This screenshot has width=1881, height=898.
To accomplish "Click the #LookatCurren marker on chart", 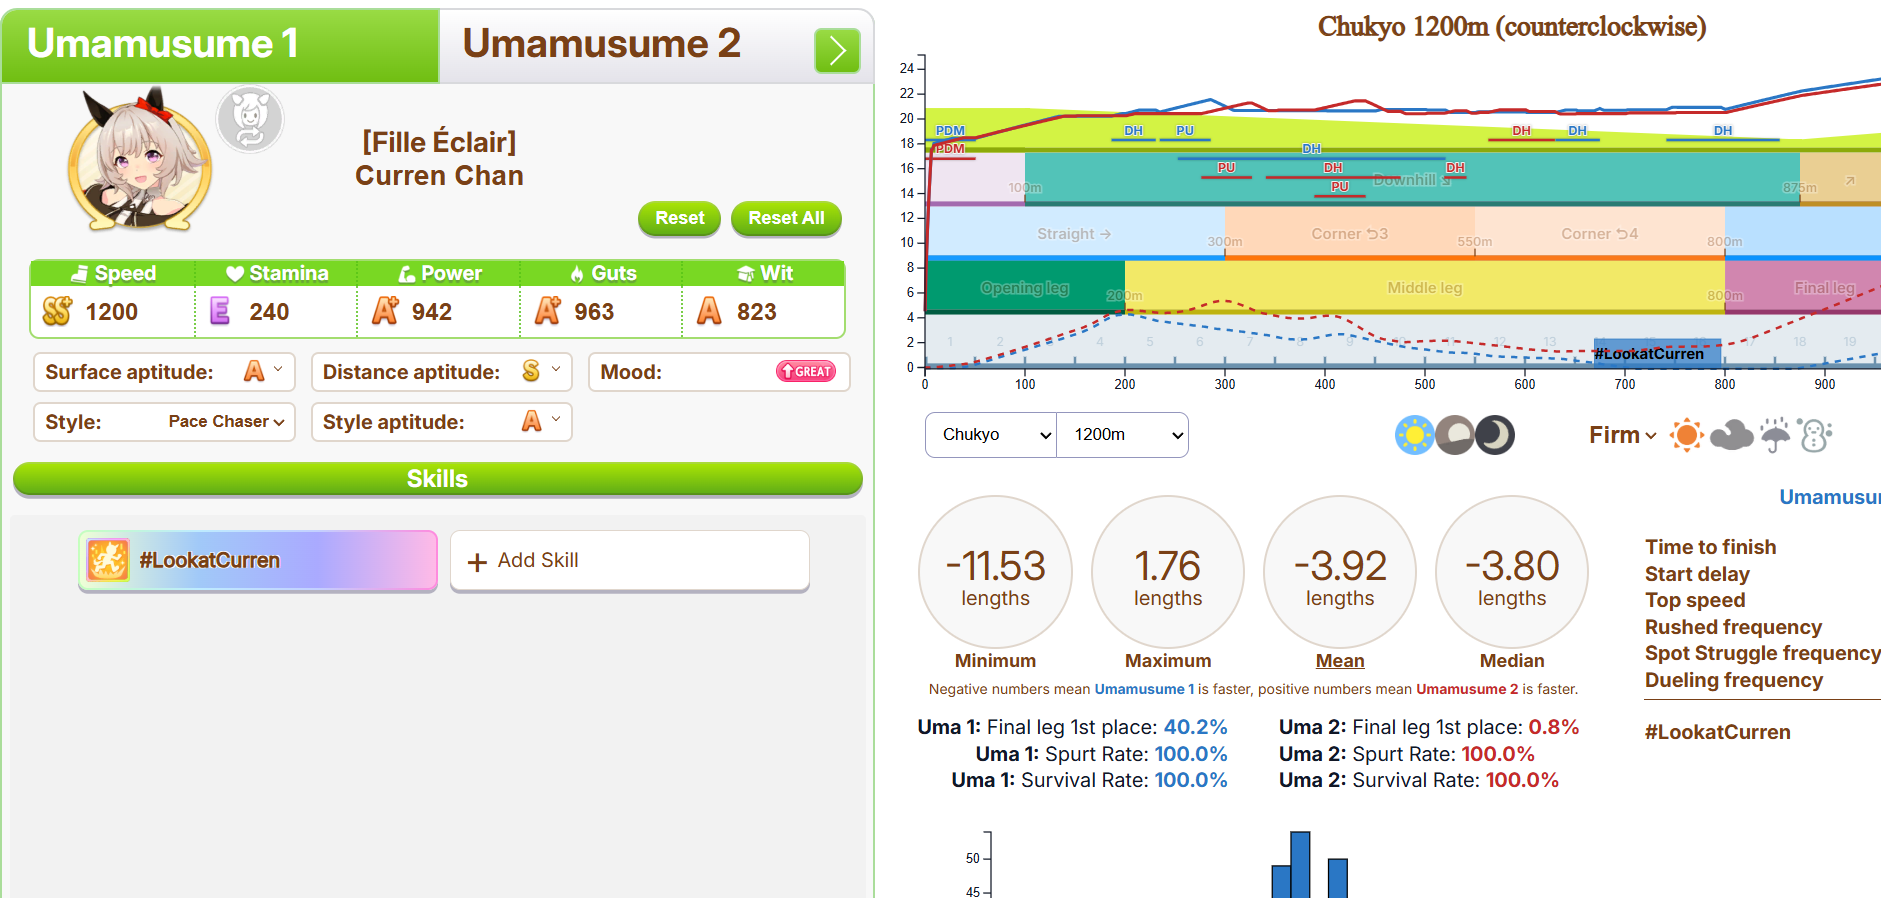I will [1657, 353].
